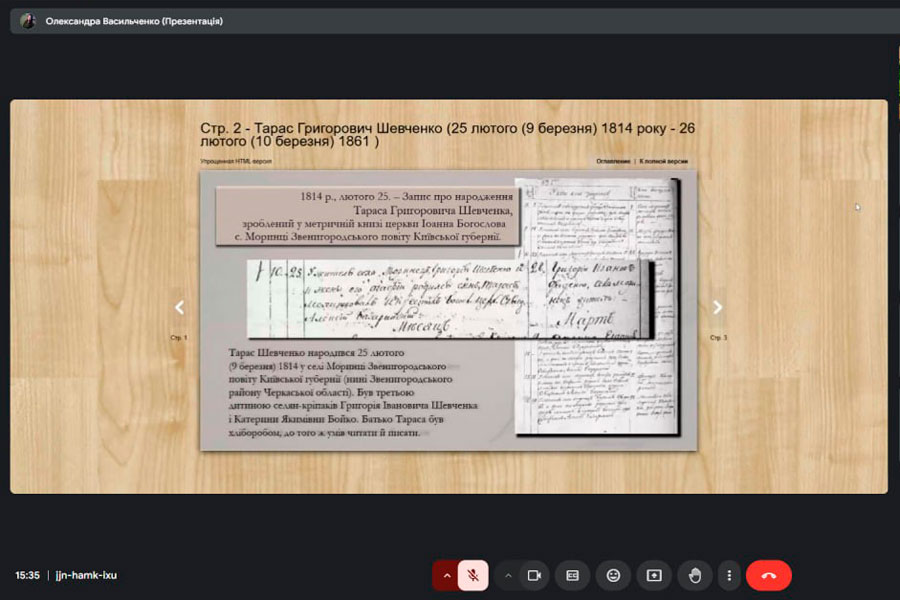Click the Present now screen-share icon
Viewport: 900px width, 600px height.
pos(654,575)
